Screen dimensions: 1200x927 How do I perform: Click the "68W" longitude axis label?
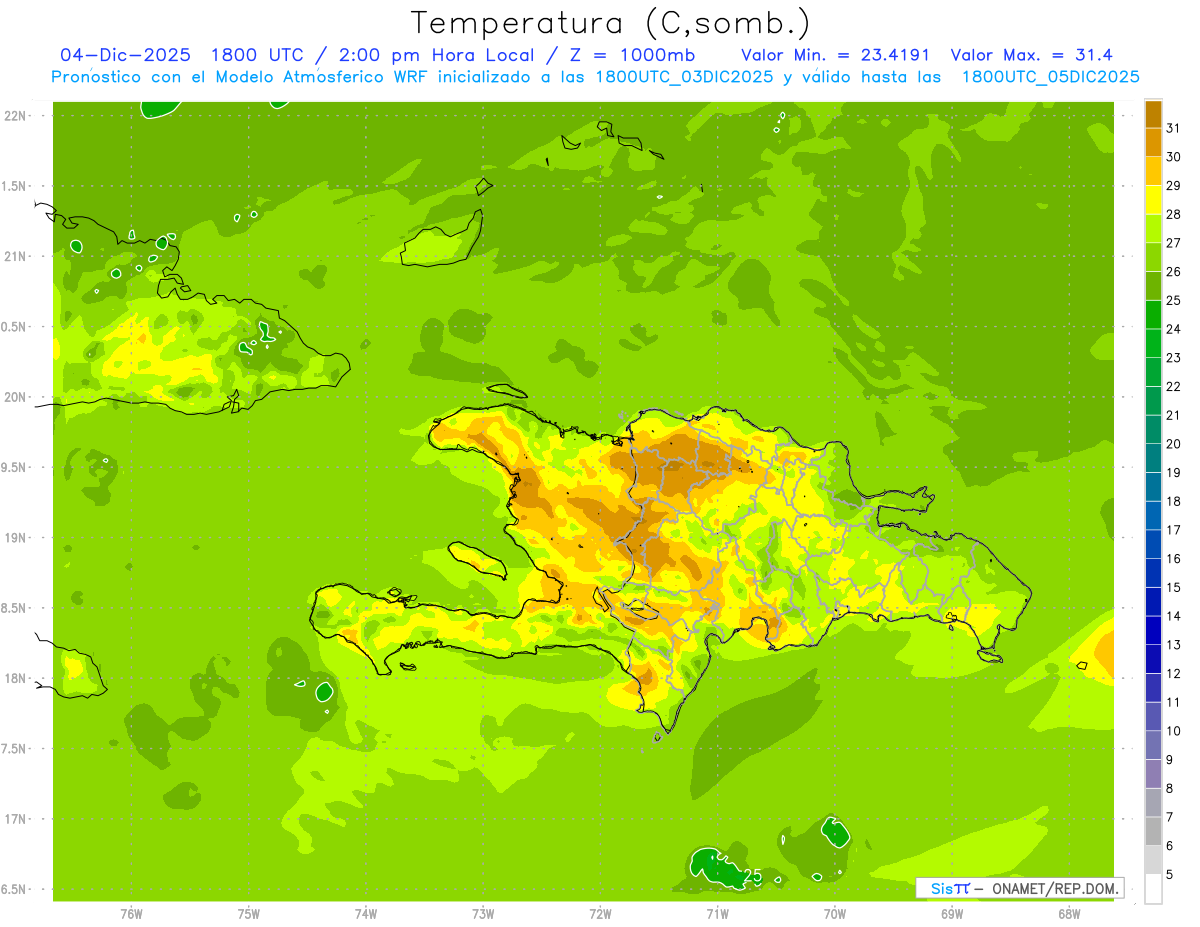pyautogui.click(x=1069, y=914)
